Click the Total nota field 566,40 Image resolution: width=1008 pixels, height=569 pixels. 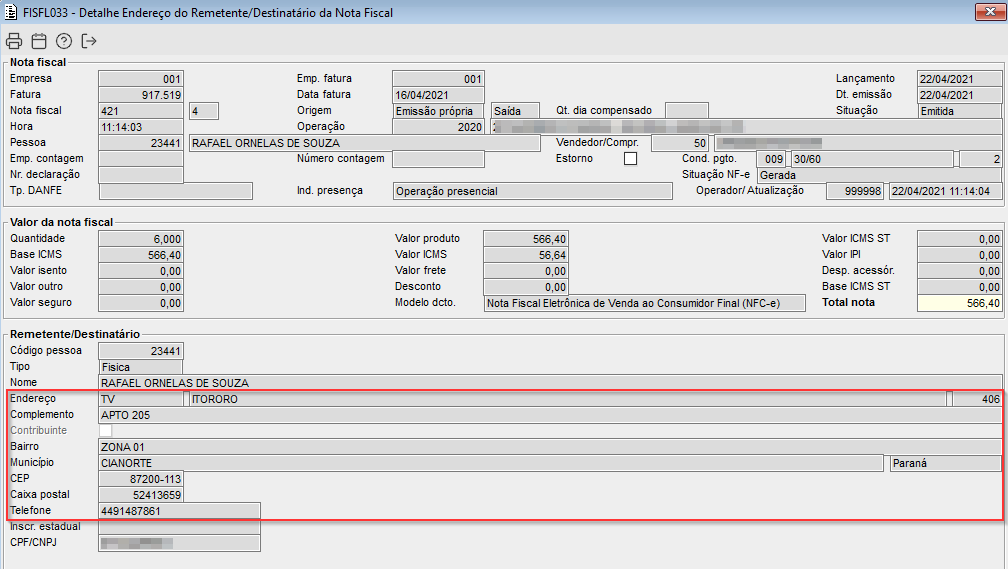tap(959, 303)
